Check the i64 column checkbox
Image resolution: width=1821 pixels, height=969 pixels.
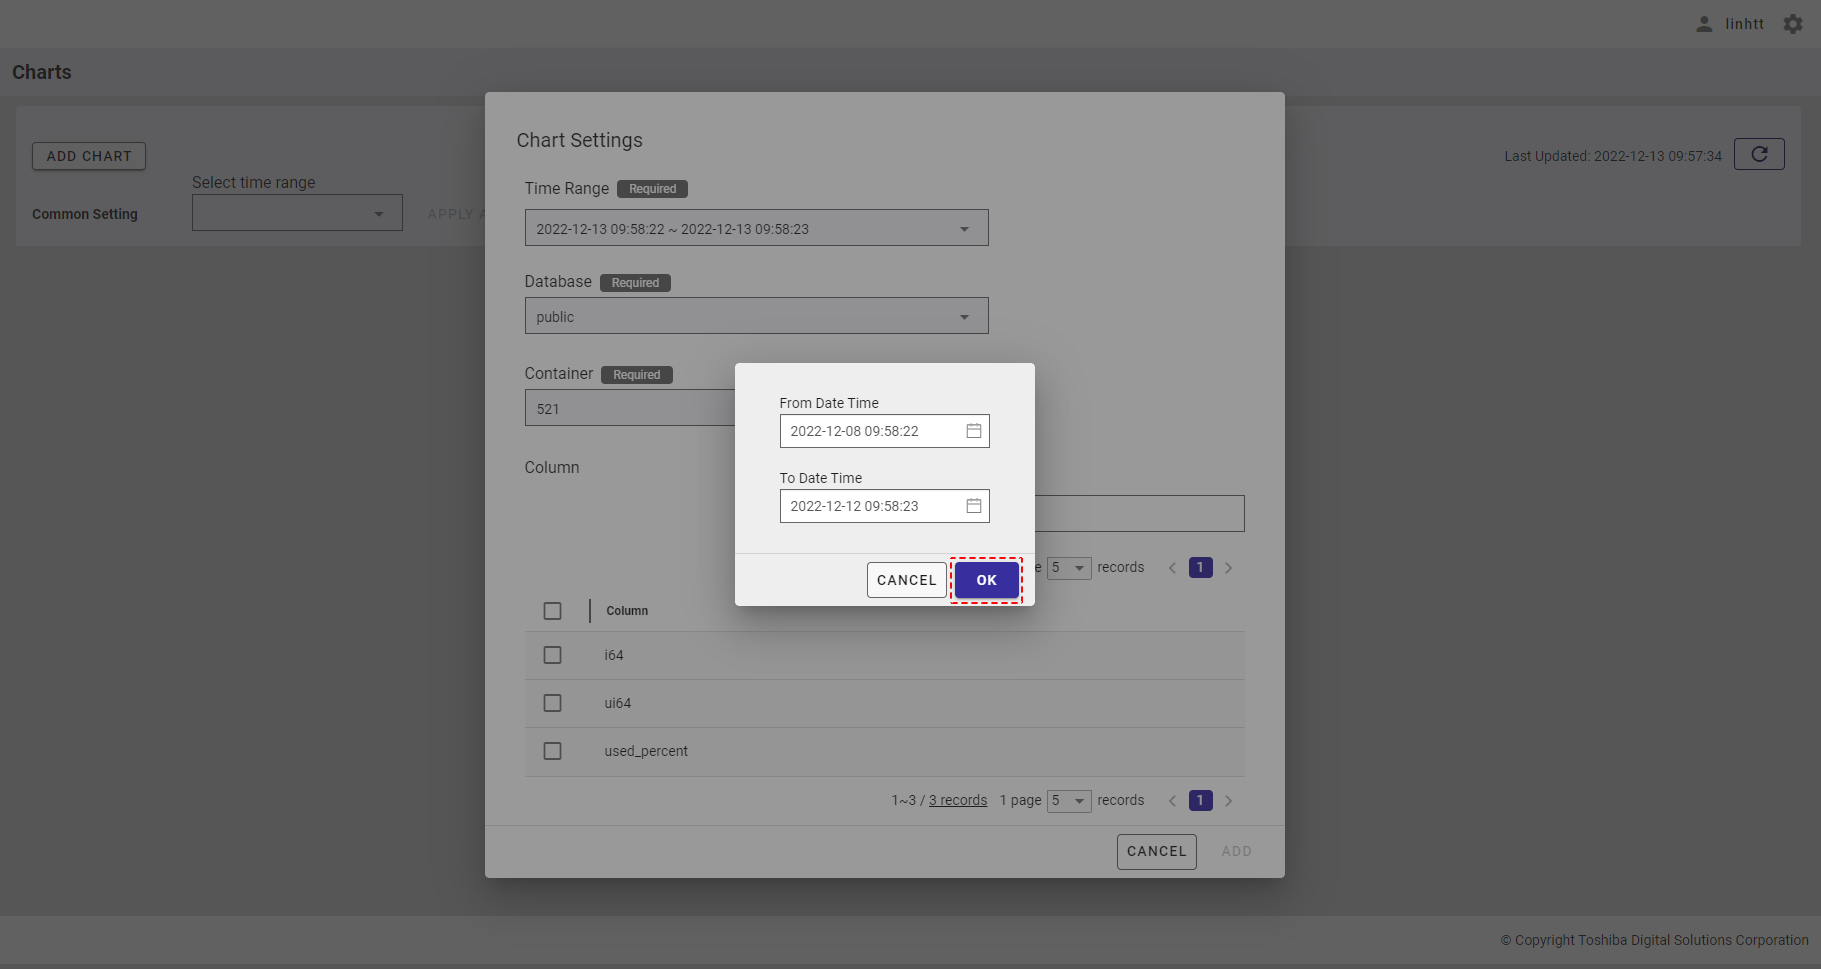pyautogui.click(x=552, y=655)
